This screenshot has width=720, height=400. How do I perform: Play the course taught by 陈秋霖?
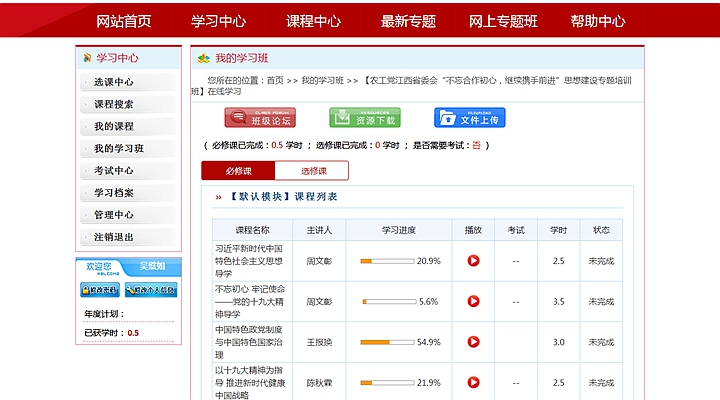pyautogui.click(x=473, y=382)
